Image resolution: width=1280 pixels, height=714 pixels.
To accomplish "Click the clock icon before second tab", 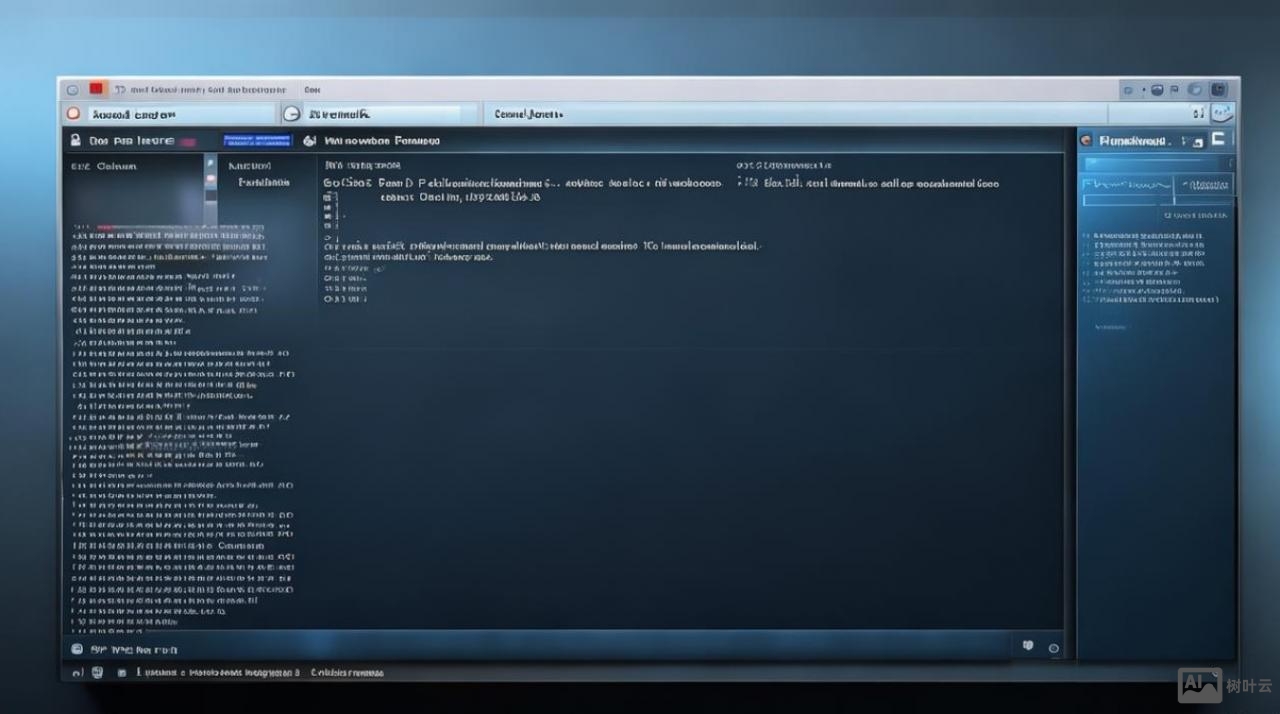I will pyautogui.click(x=291, y=114).
